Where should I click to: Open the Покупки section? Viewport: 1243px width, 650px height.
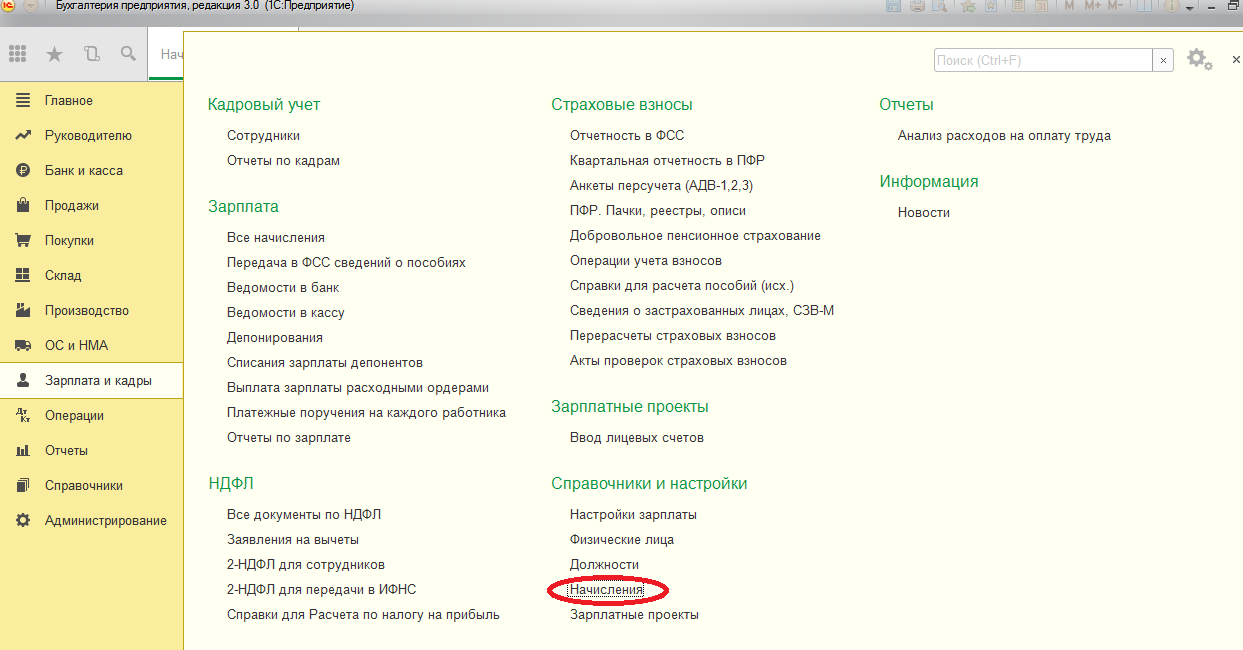tap(92, 241)
